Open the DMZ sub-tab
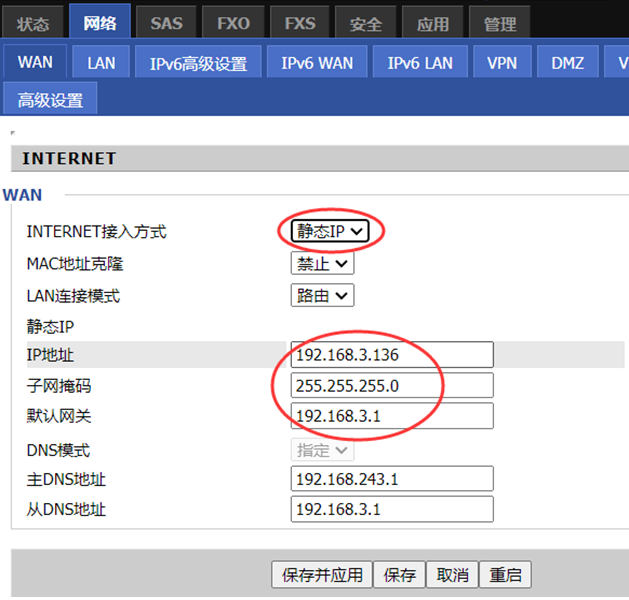Viewport: 629px width, 600px height. [x=567, y=63]
